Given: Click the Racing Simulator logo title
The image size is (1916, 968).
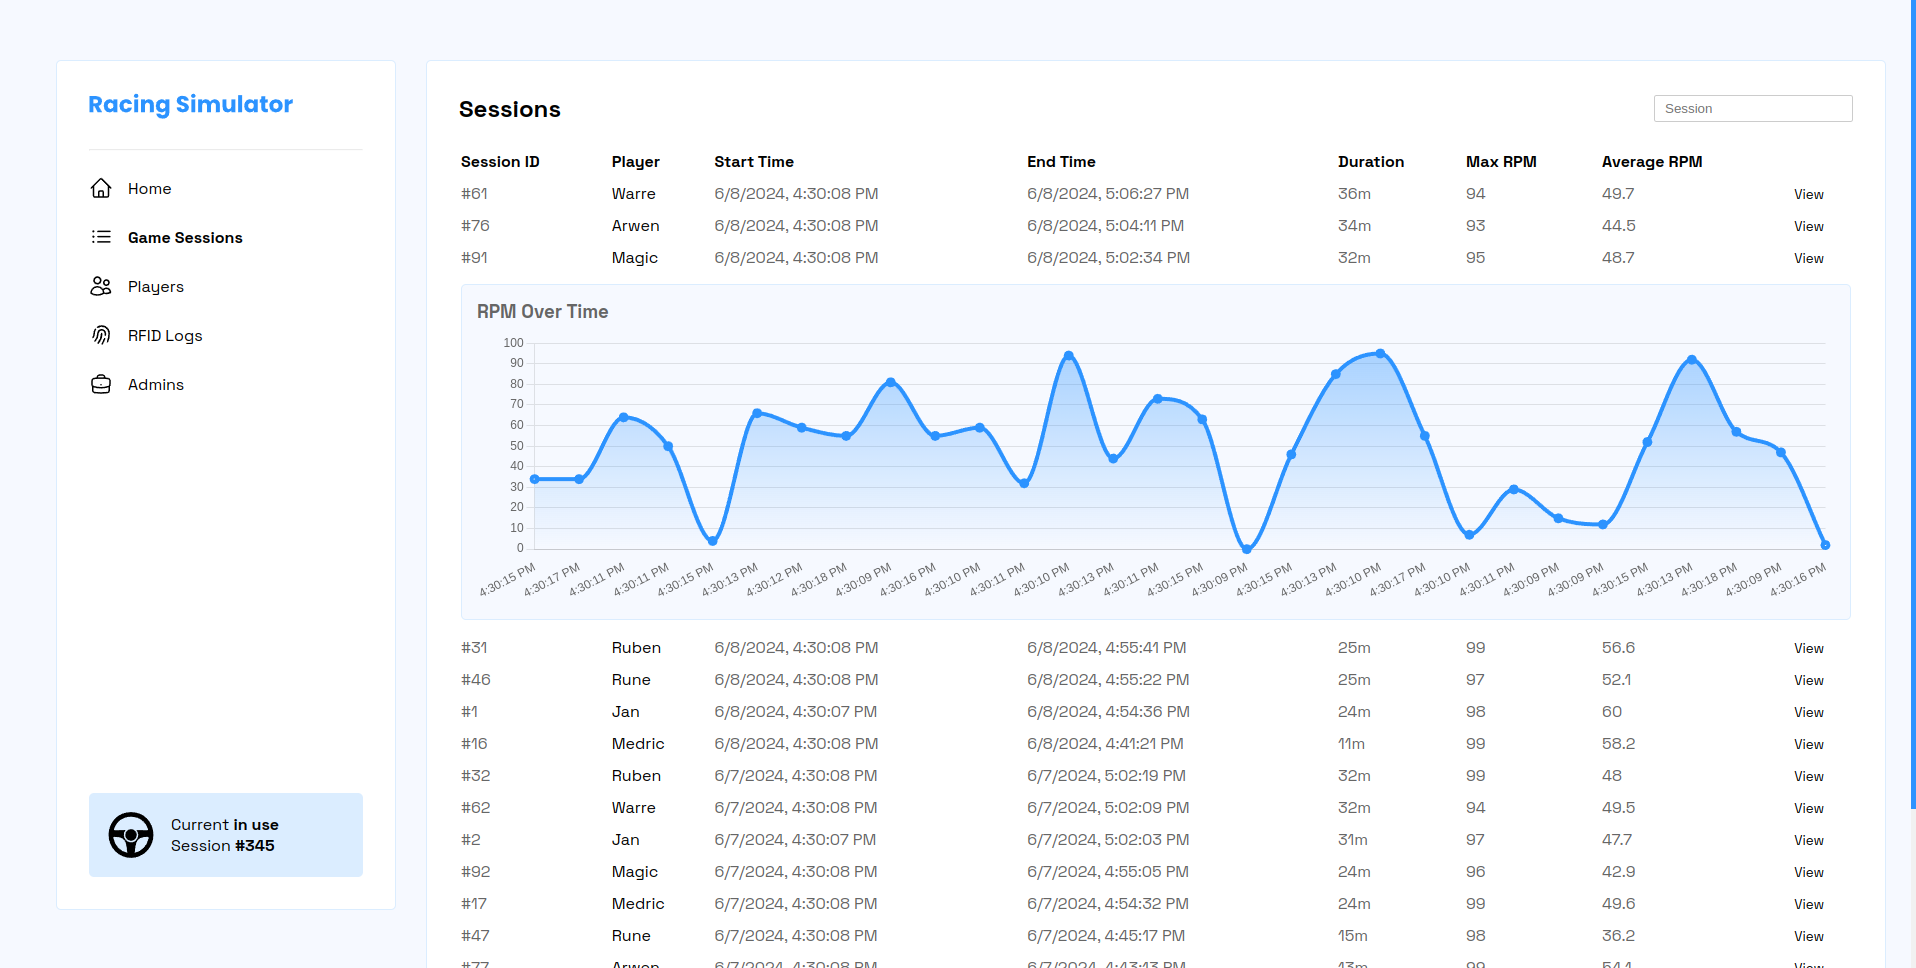Looking at the screenshot, I should click(190, 104).
